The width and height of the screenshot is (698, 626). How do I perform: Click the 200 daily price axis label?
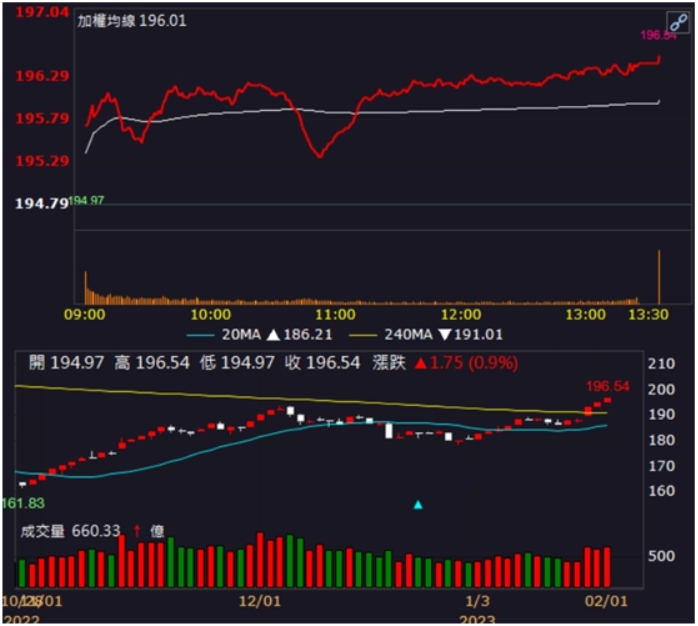point(661,390)
